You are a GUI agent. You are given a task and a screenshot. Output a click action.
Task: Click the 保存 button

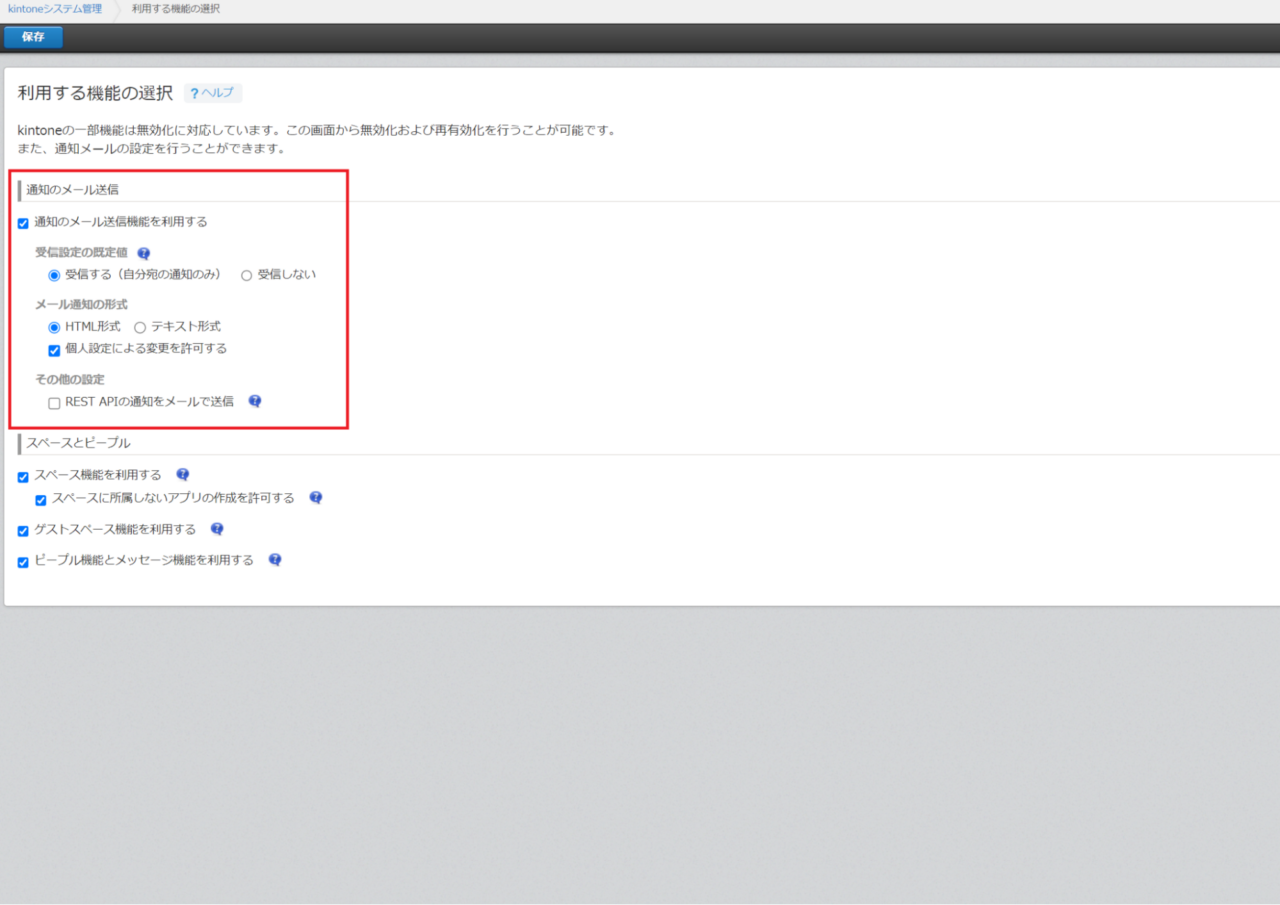[x=33, y=37]
